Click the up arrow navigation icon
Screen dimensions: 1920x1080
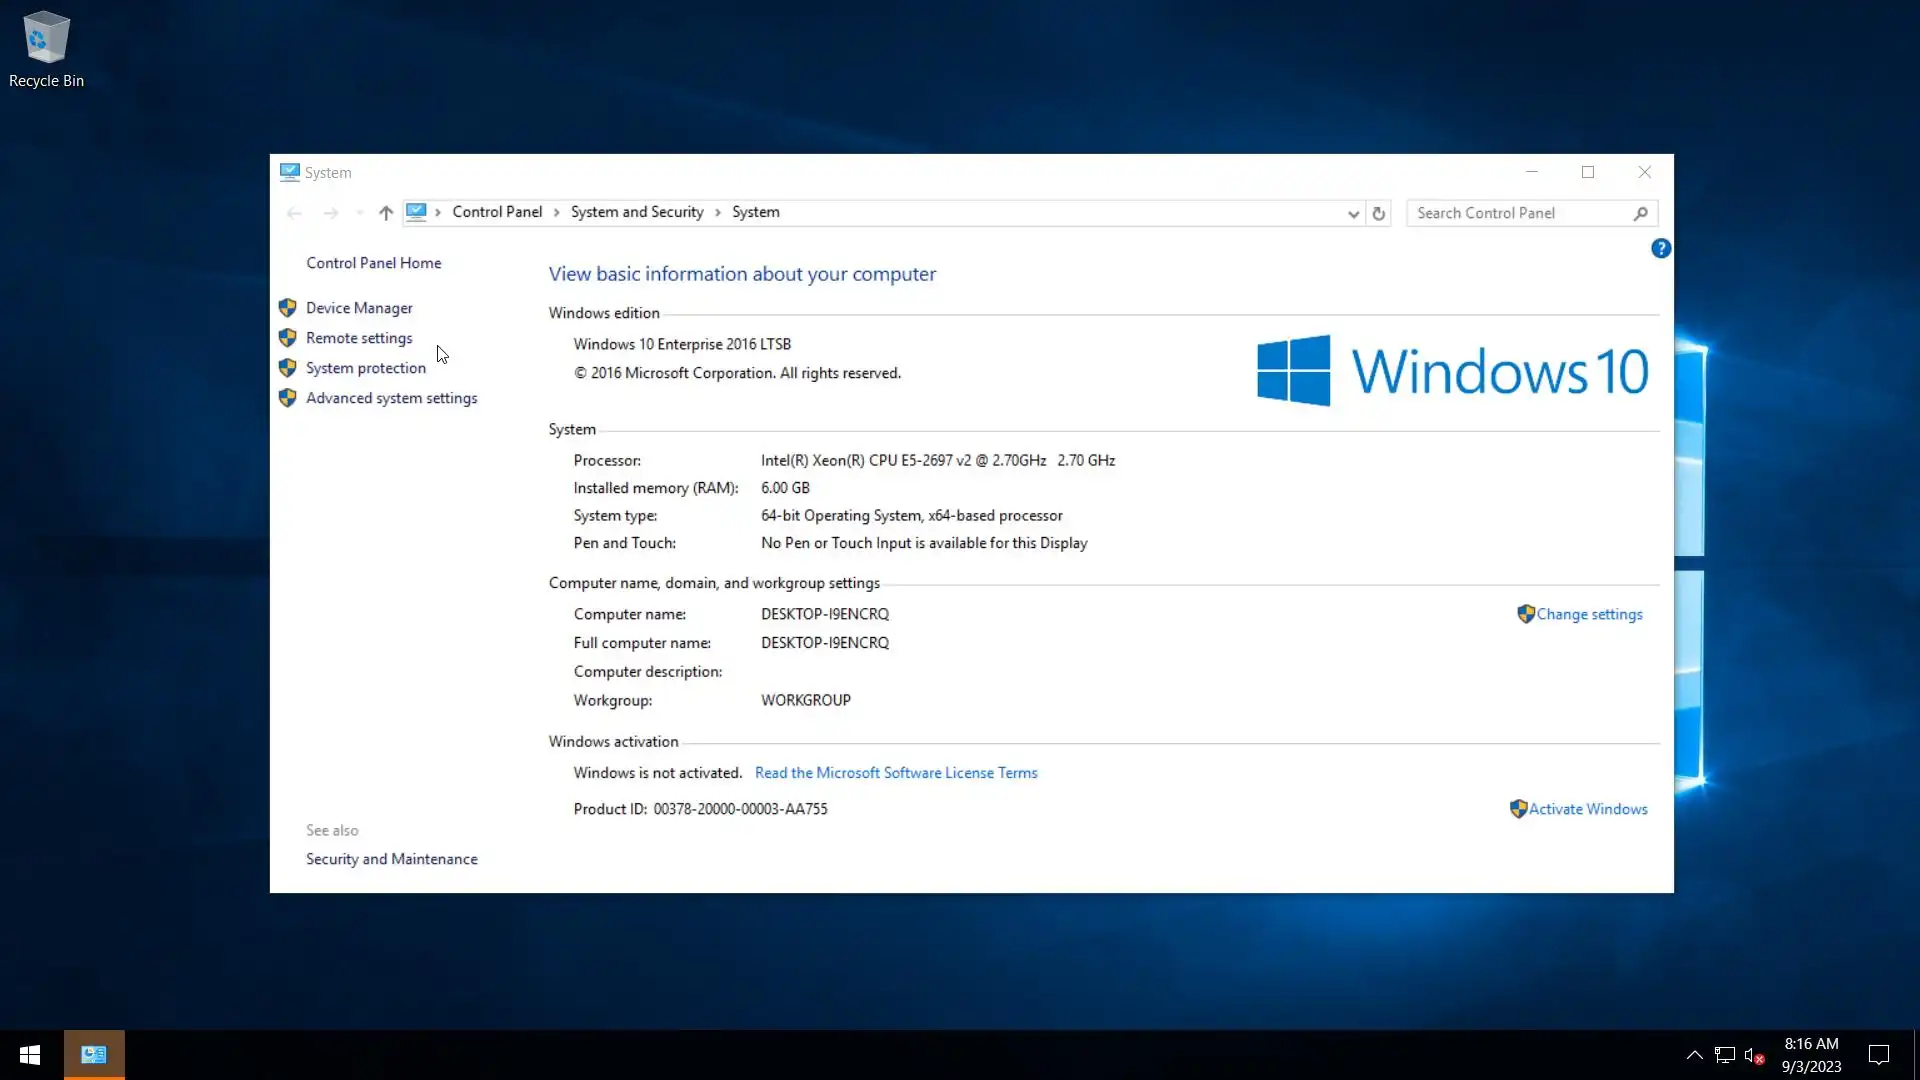click(386, 213)
